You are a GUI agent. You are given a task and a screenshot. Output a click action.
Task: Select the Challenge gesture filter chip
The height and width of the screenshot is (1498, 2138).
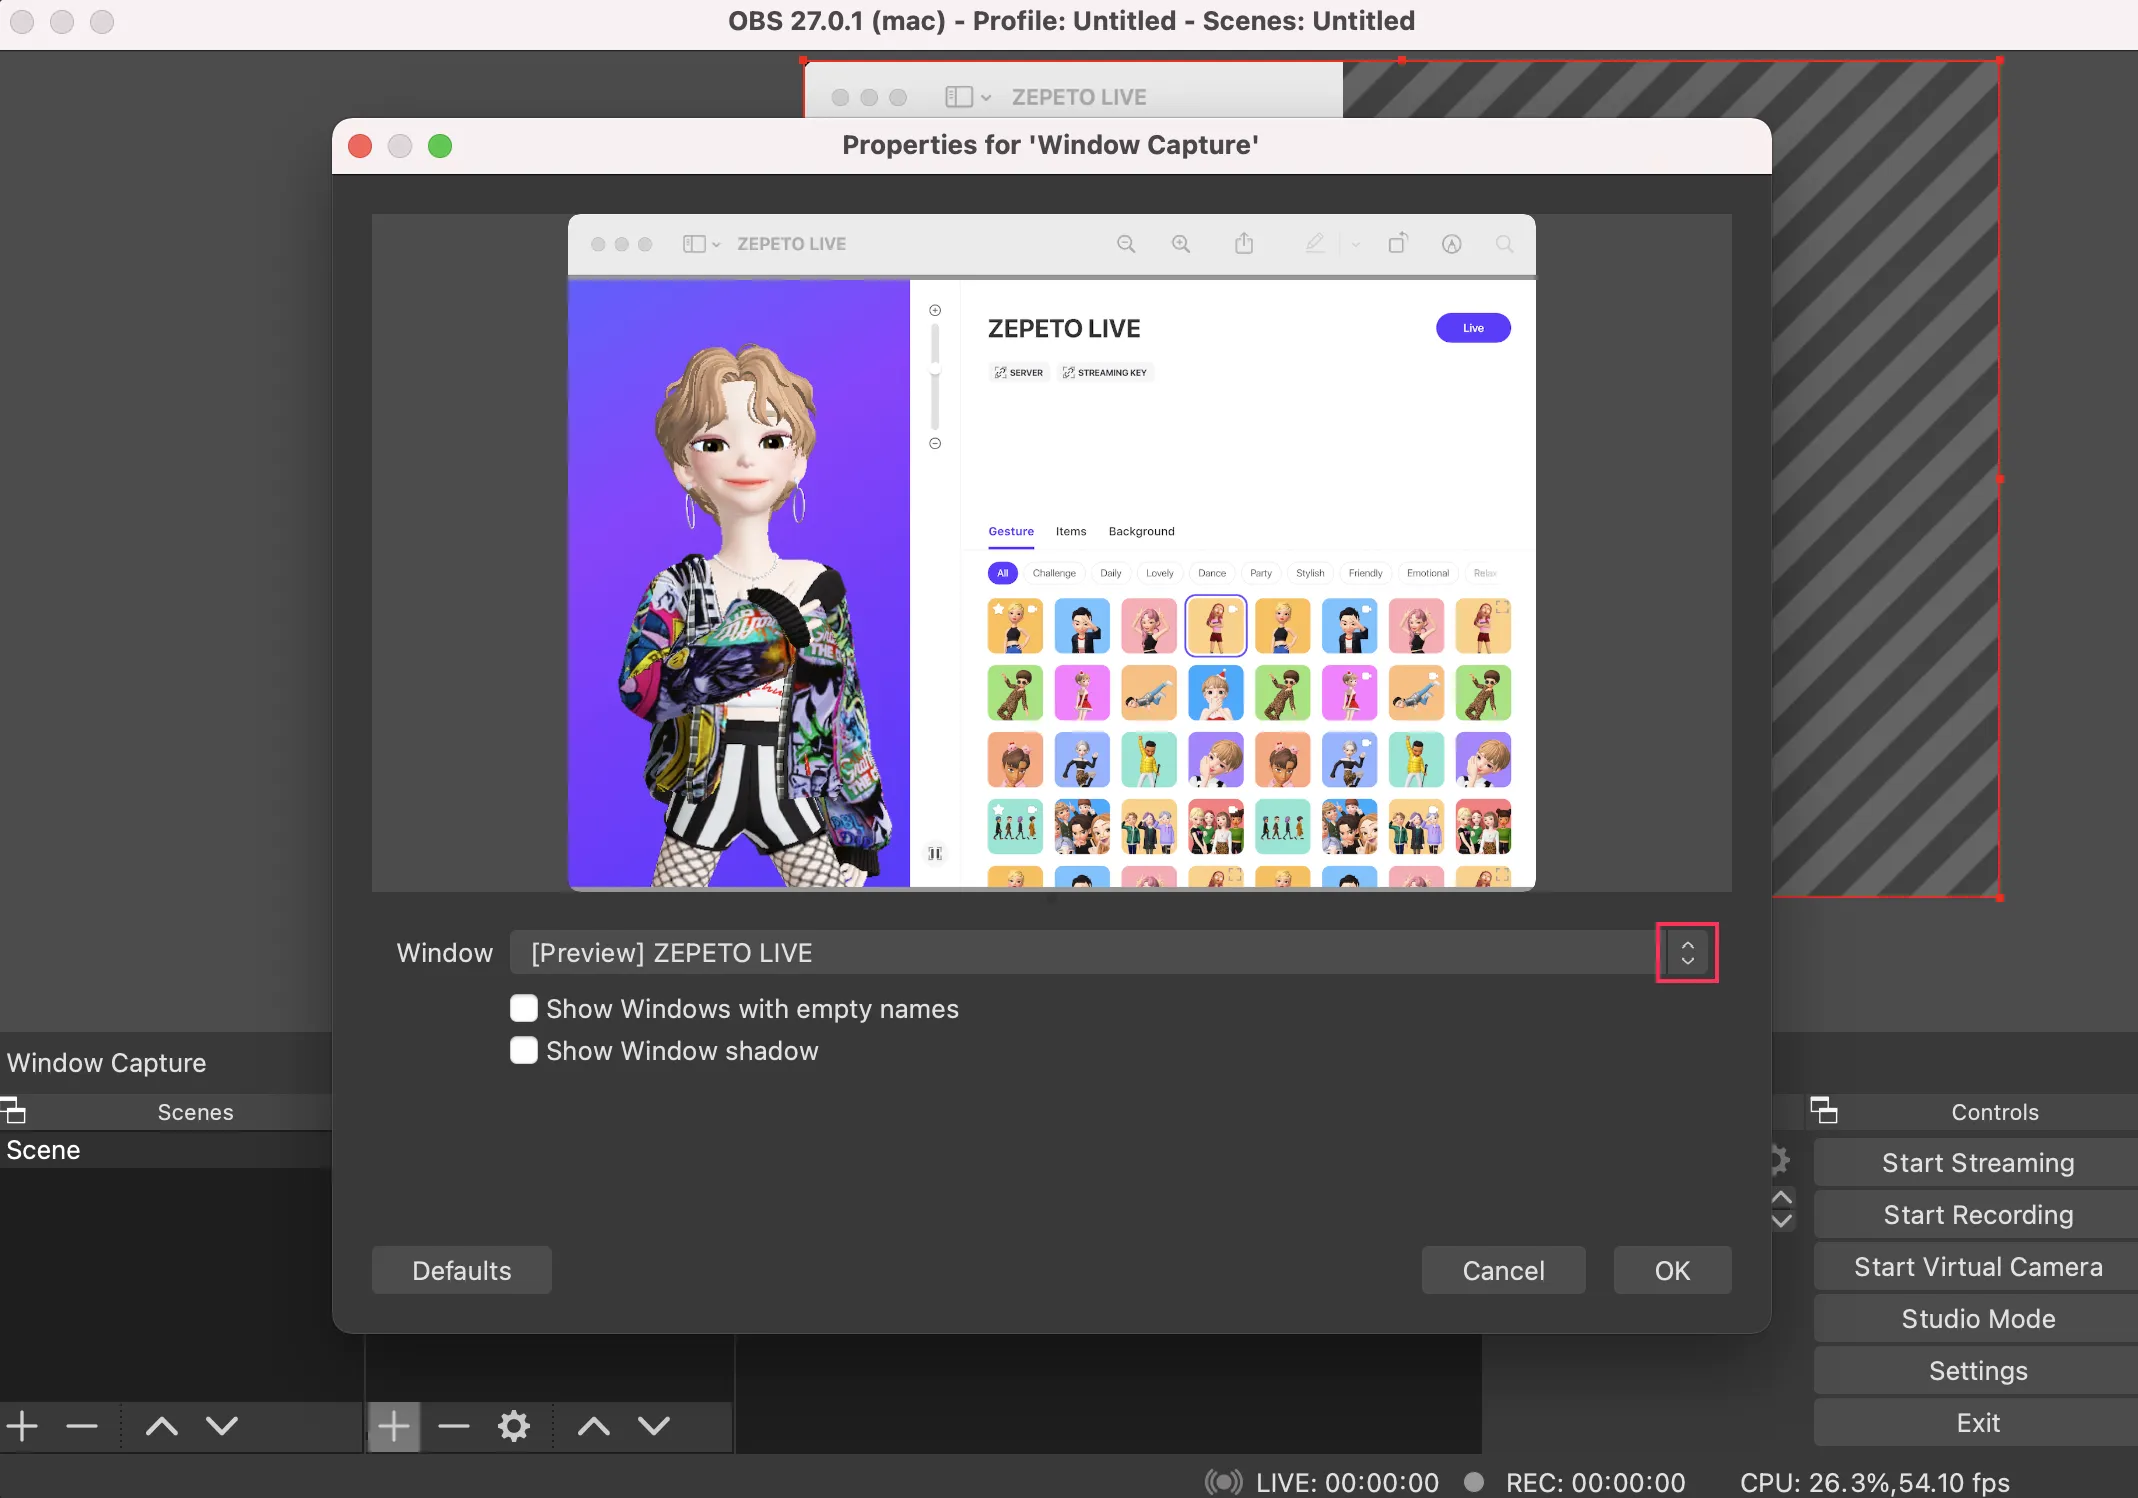1054,573
